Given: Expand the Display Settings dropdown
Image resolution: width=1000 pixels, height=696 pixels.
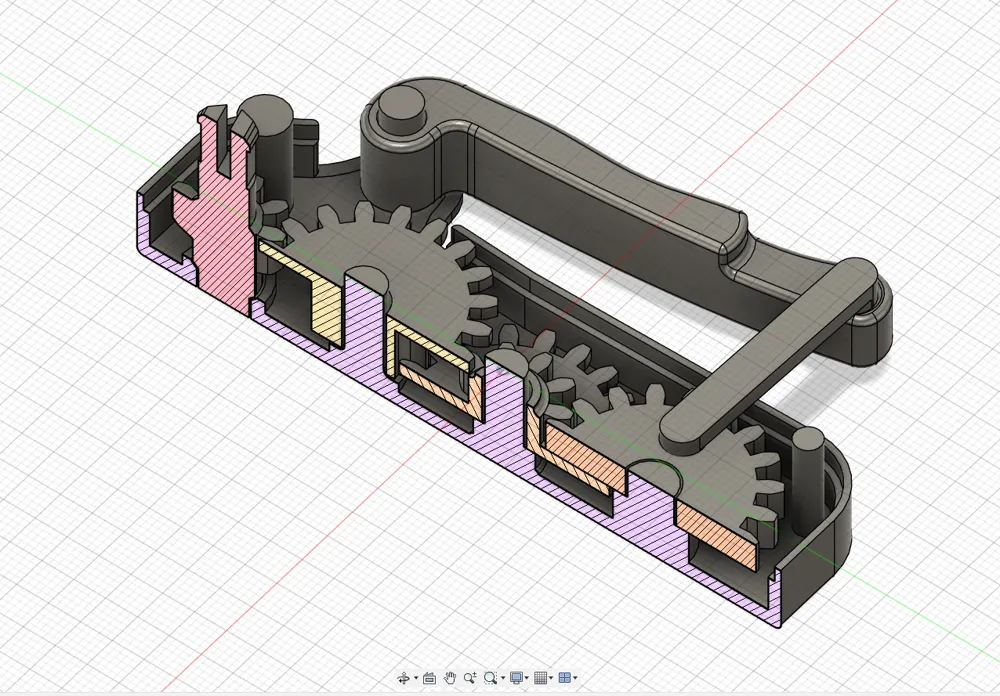Looking at the screenshot, I should (x=527, y=678).
